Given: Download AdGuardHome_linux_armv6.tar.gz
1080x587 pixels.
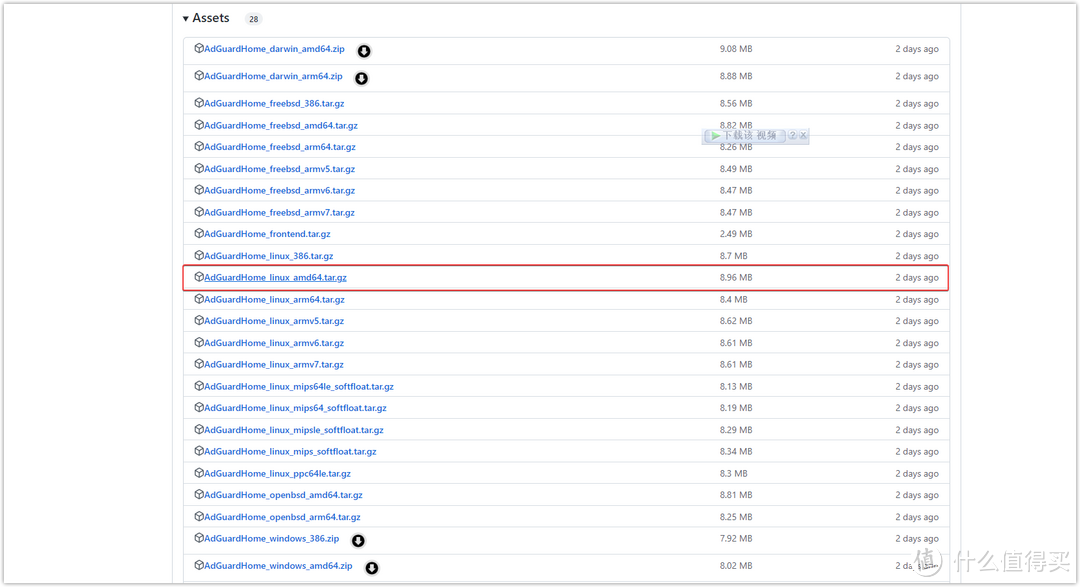Looking at the screenshot, I should [273, 343].
